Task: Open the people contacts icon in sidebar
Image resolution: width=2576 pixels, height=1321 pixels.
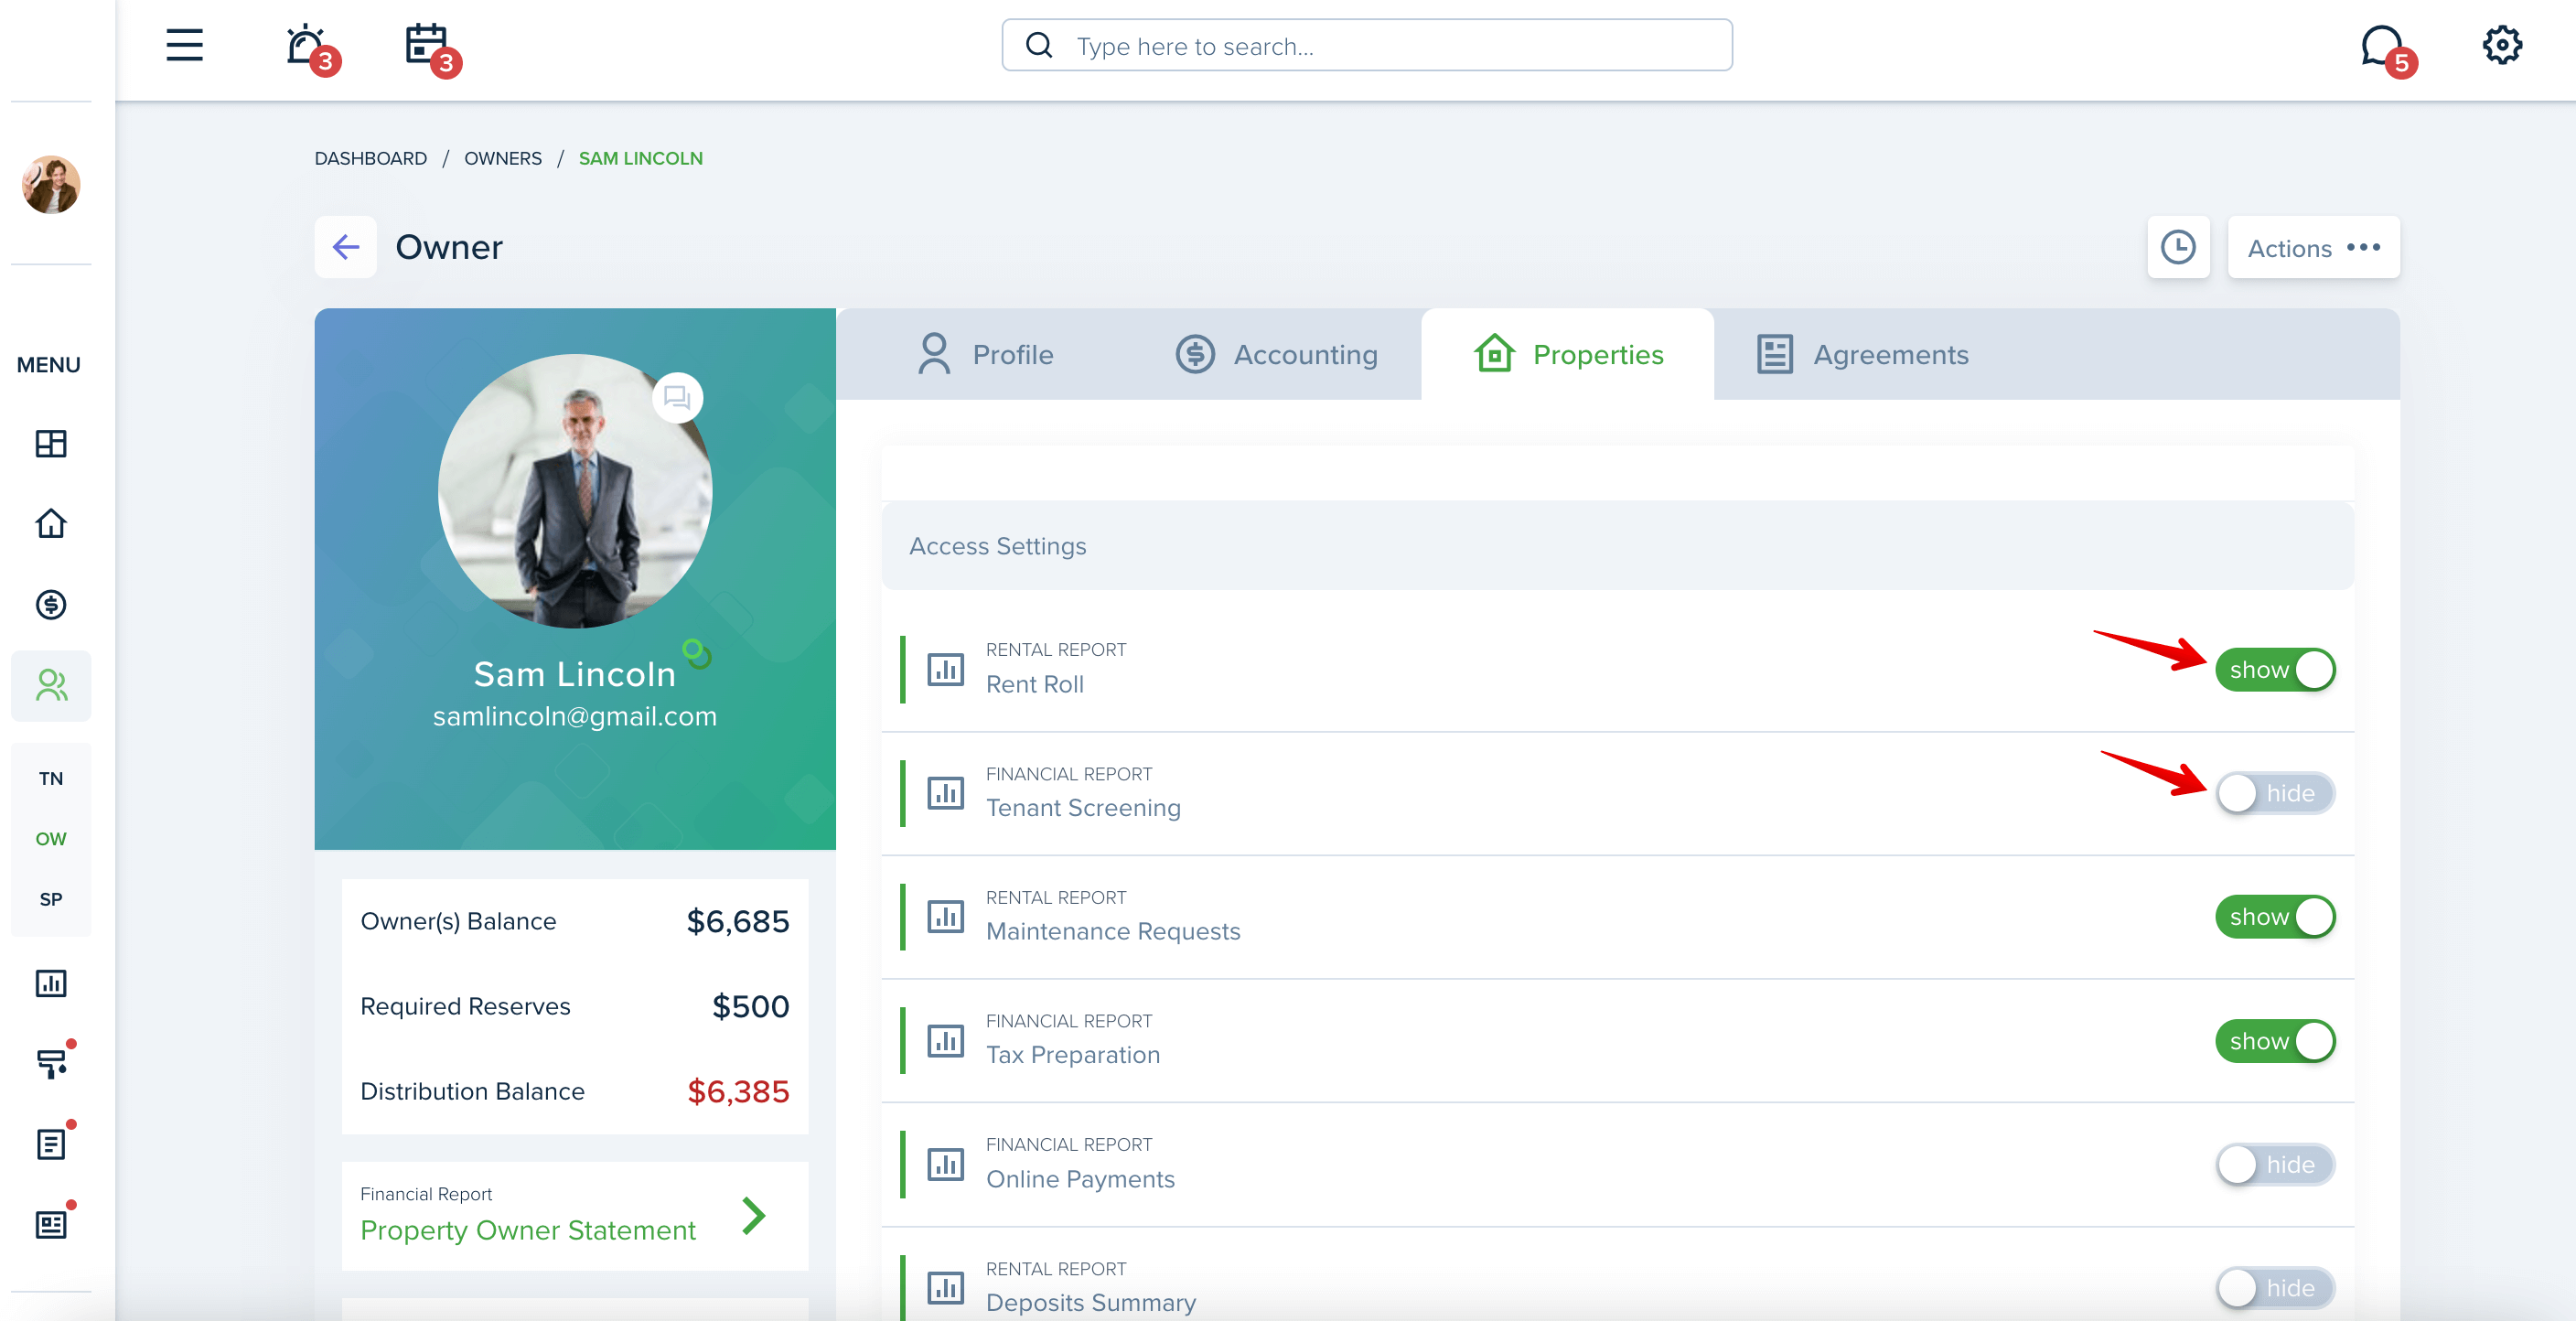Action: (x=51, y=685)
